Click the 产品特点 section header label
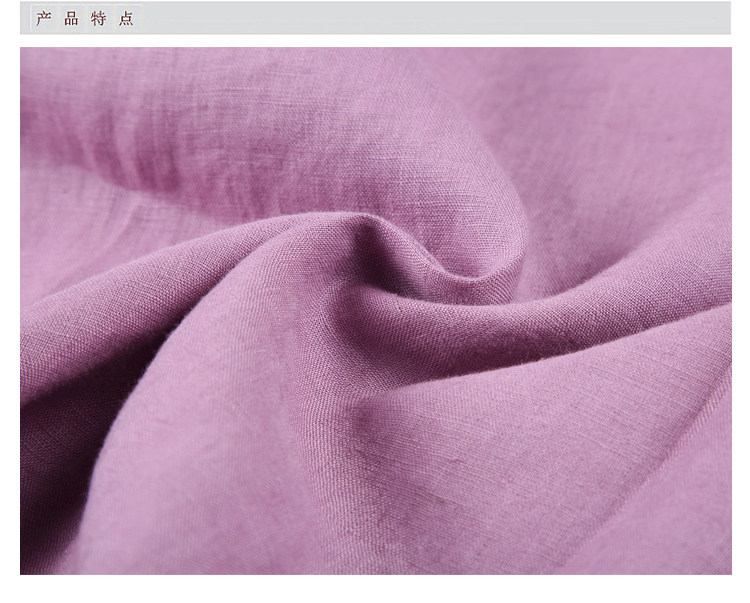 [x=85, y=18]
